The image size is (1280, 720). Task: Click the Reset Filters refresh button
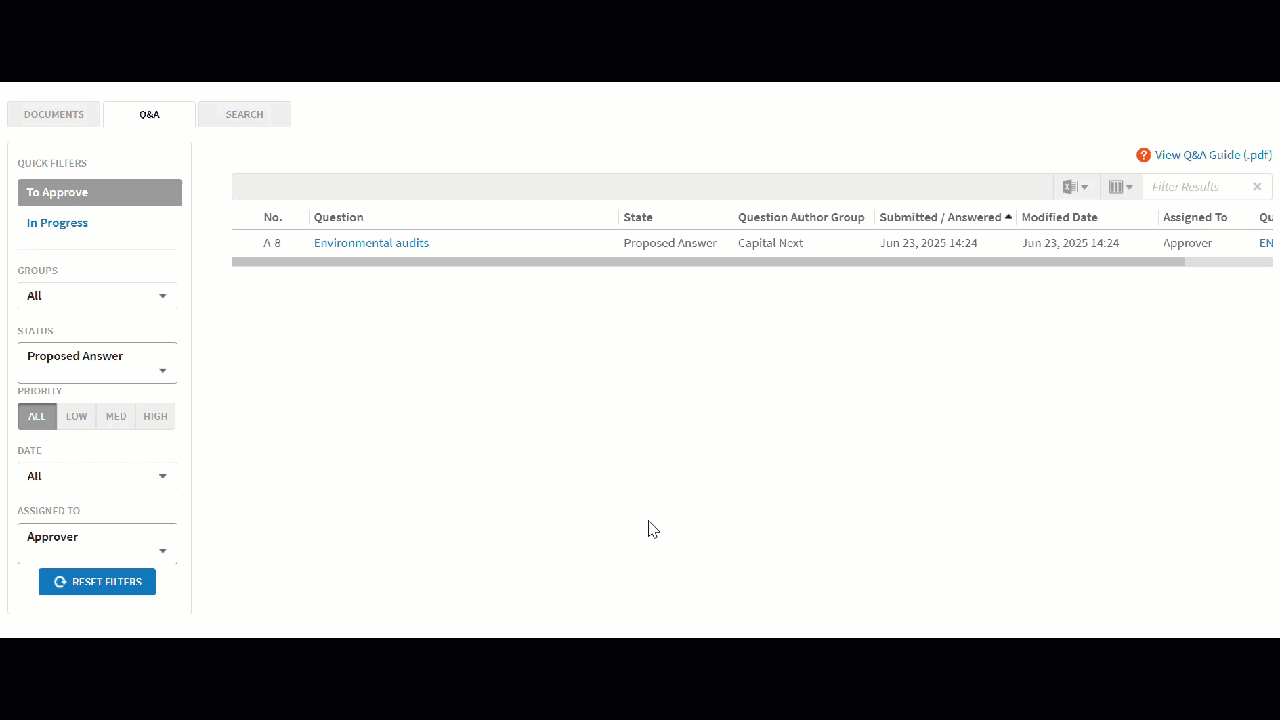[97, 582]
